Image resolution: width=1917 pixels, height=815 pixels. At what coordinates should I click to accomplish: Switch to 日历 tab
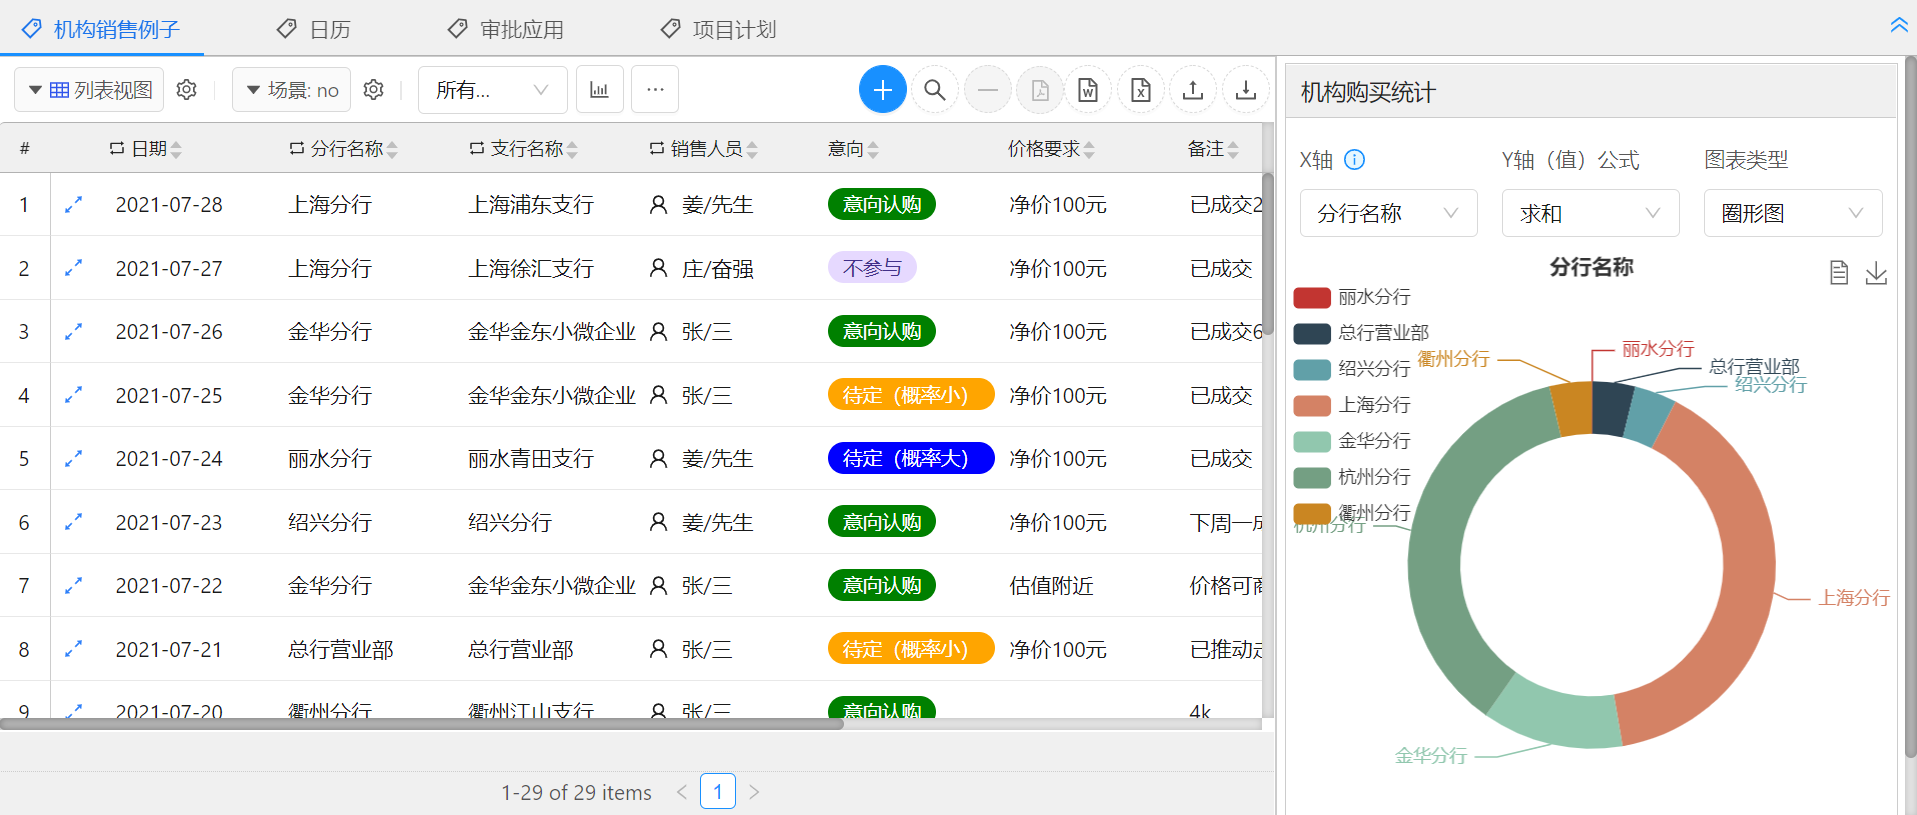(314, 29)
